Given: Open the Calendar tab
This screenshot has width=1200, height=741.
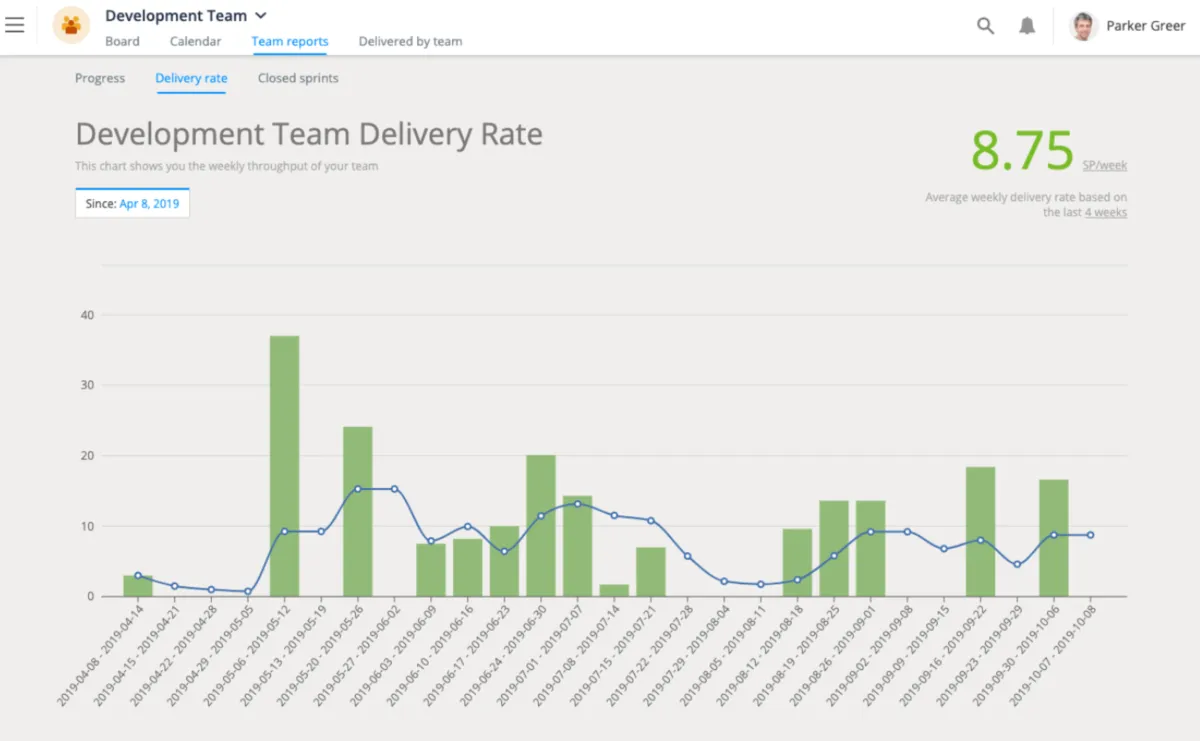Looking at the screenshot, I should [x=195, y=41].
